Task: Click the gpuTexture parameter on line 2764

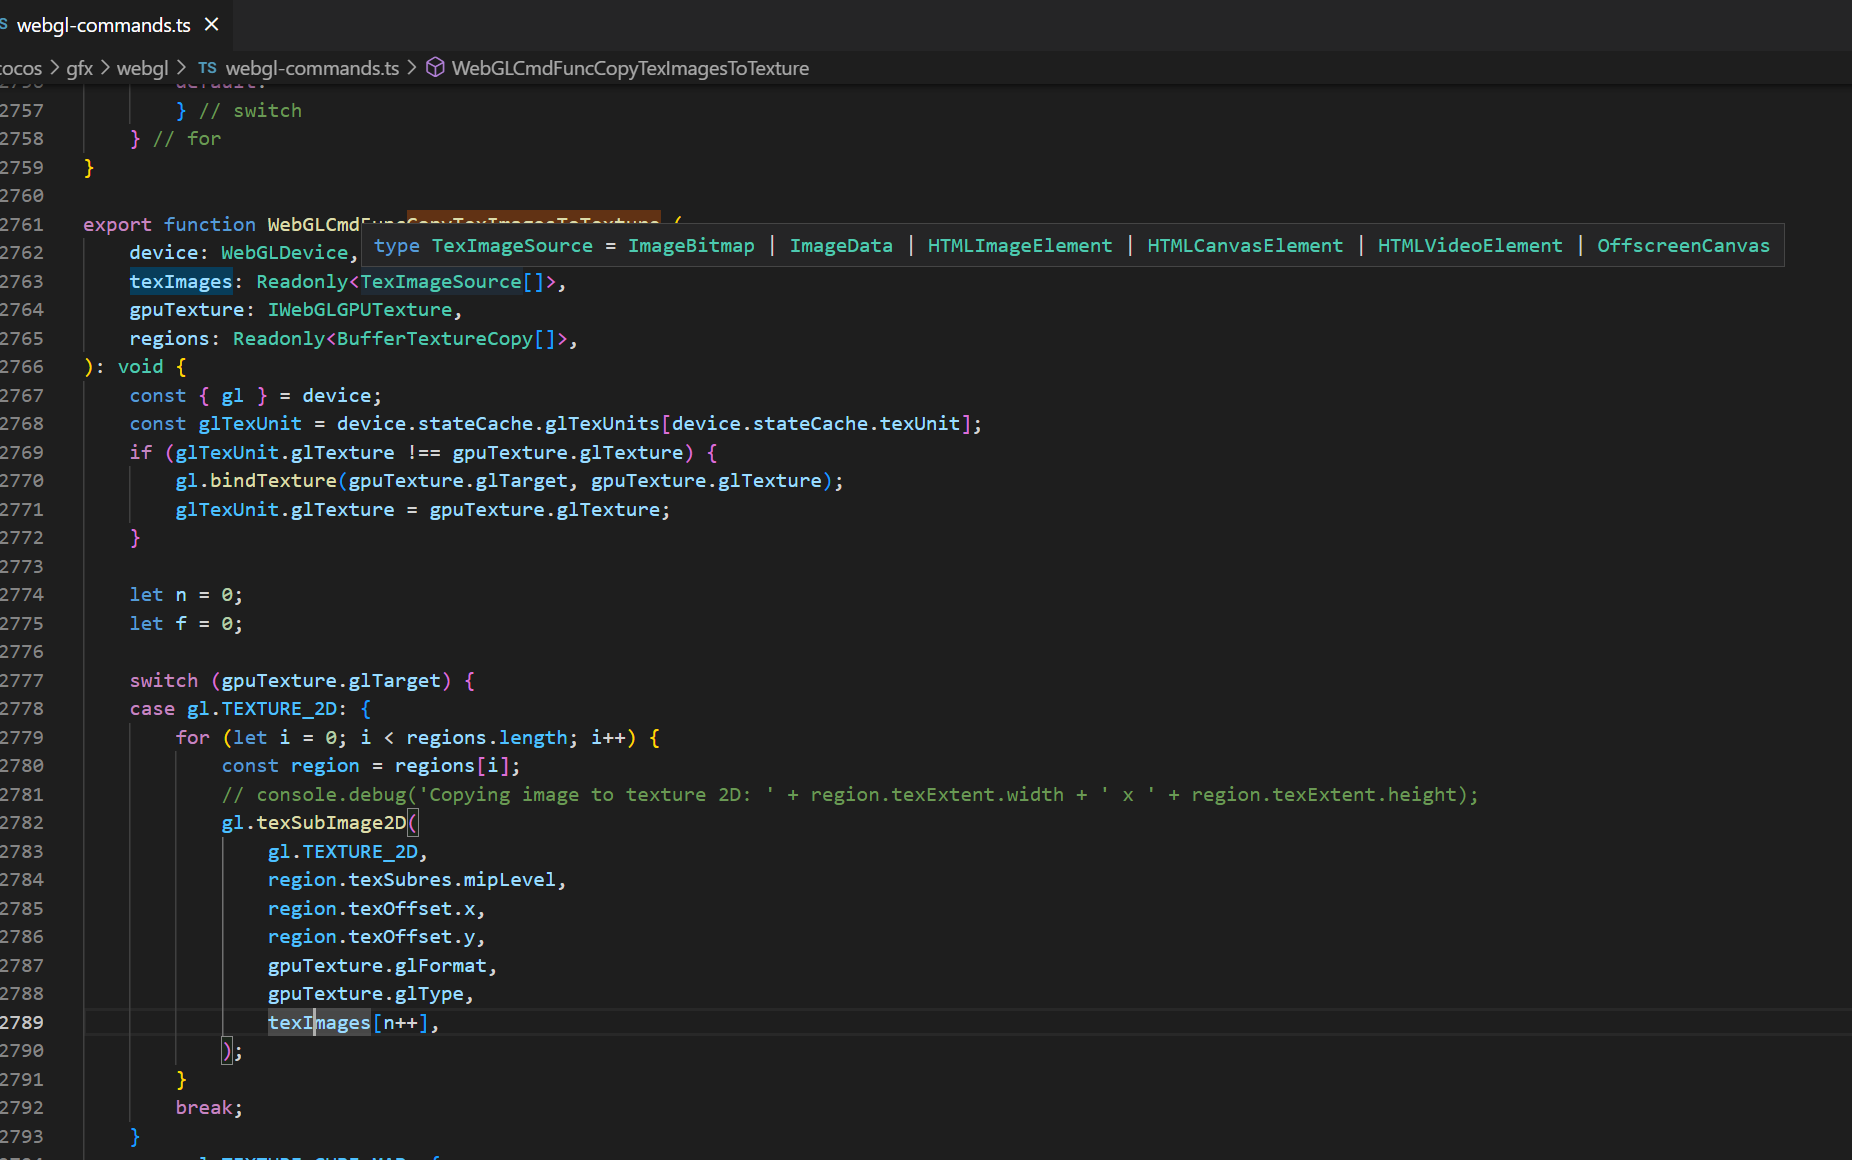Action: [x=187, y=310]
